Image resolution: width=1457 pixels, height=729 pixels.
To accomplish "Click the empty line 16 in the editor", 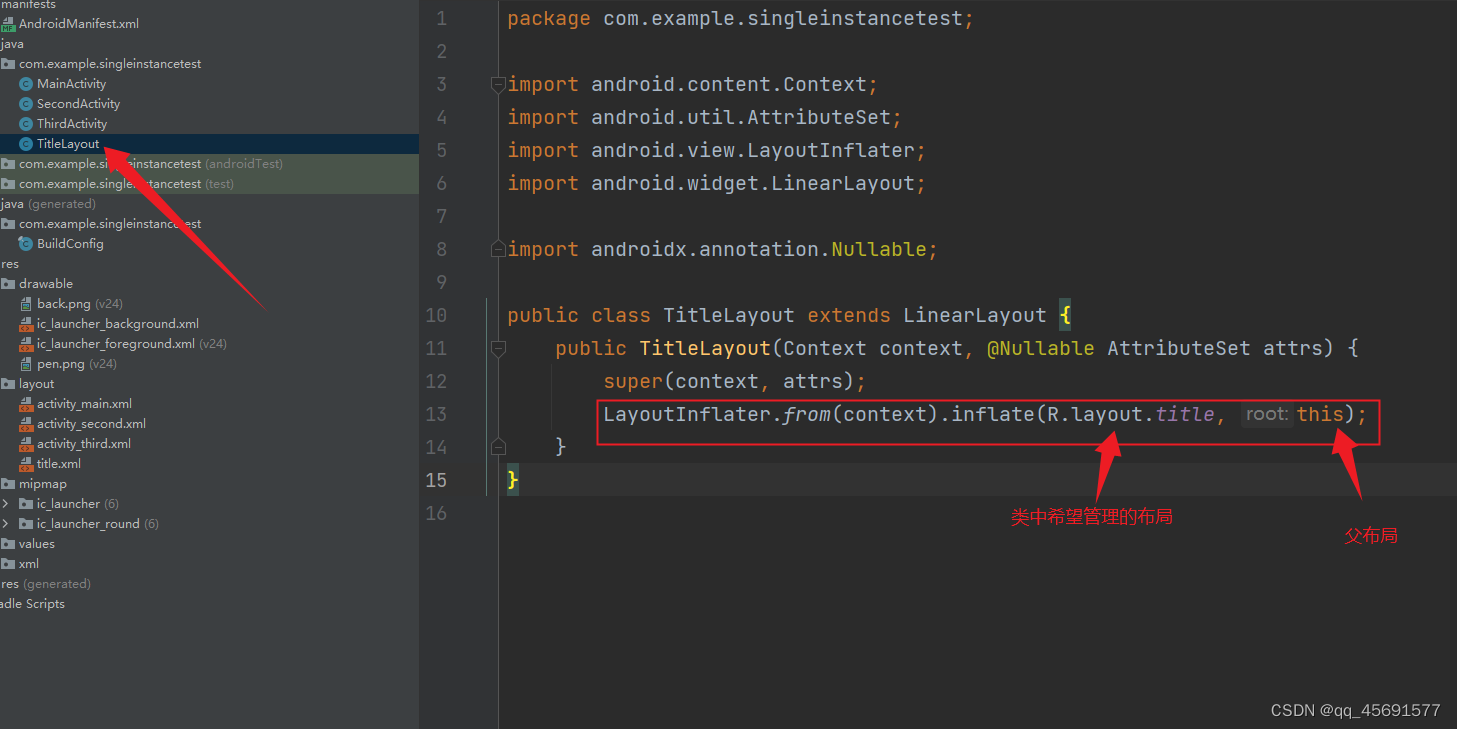I will click(977, 513).
